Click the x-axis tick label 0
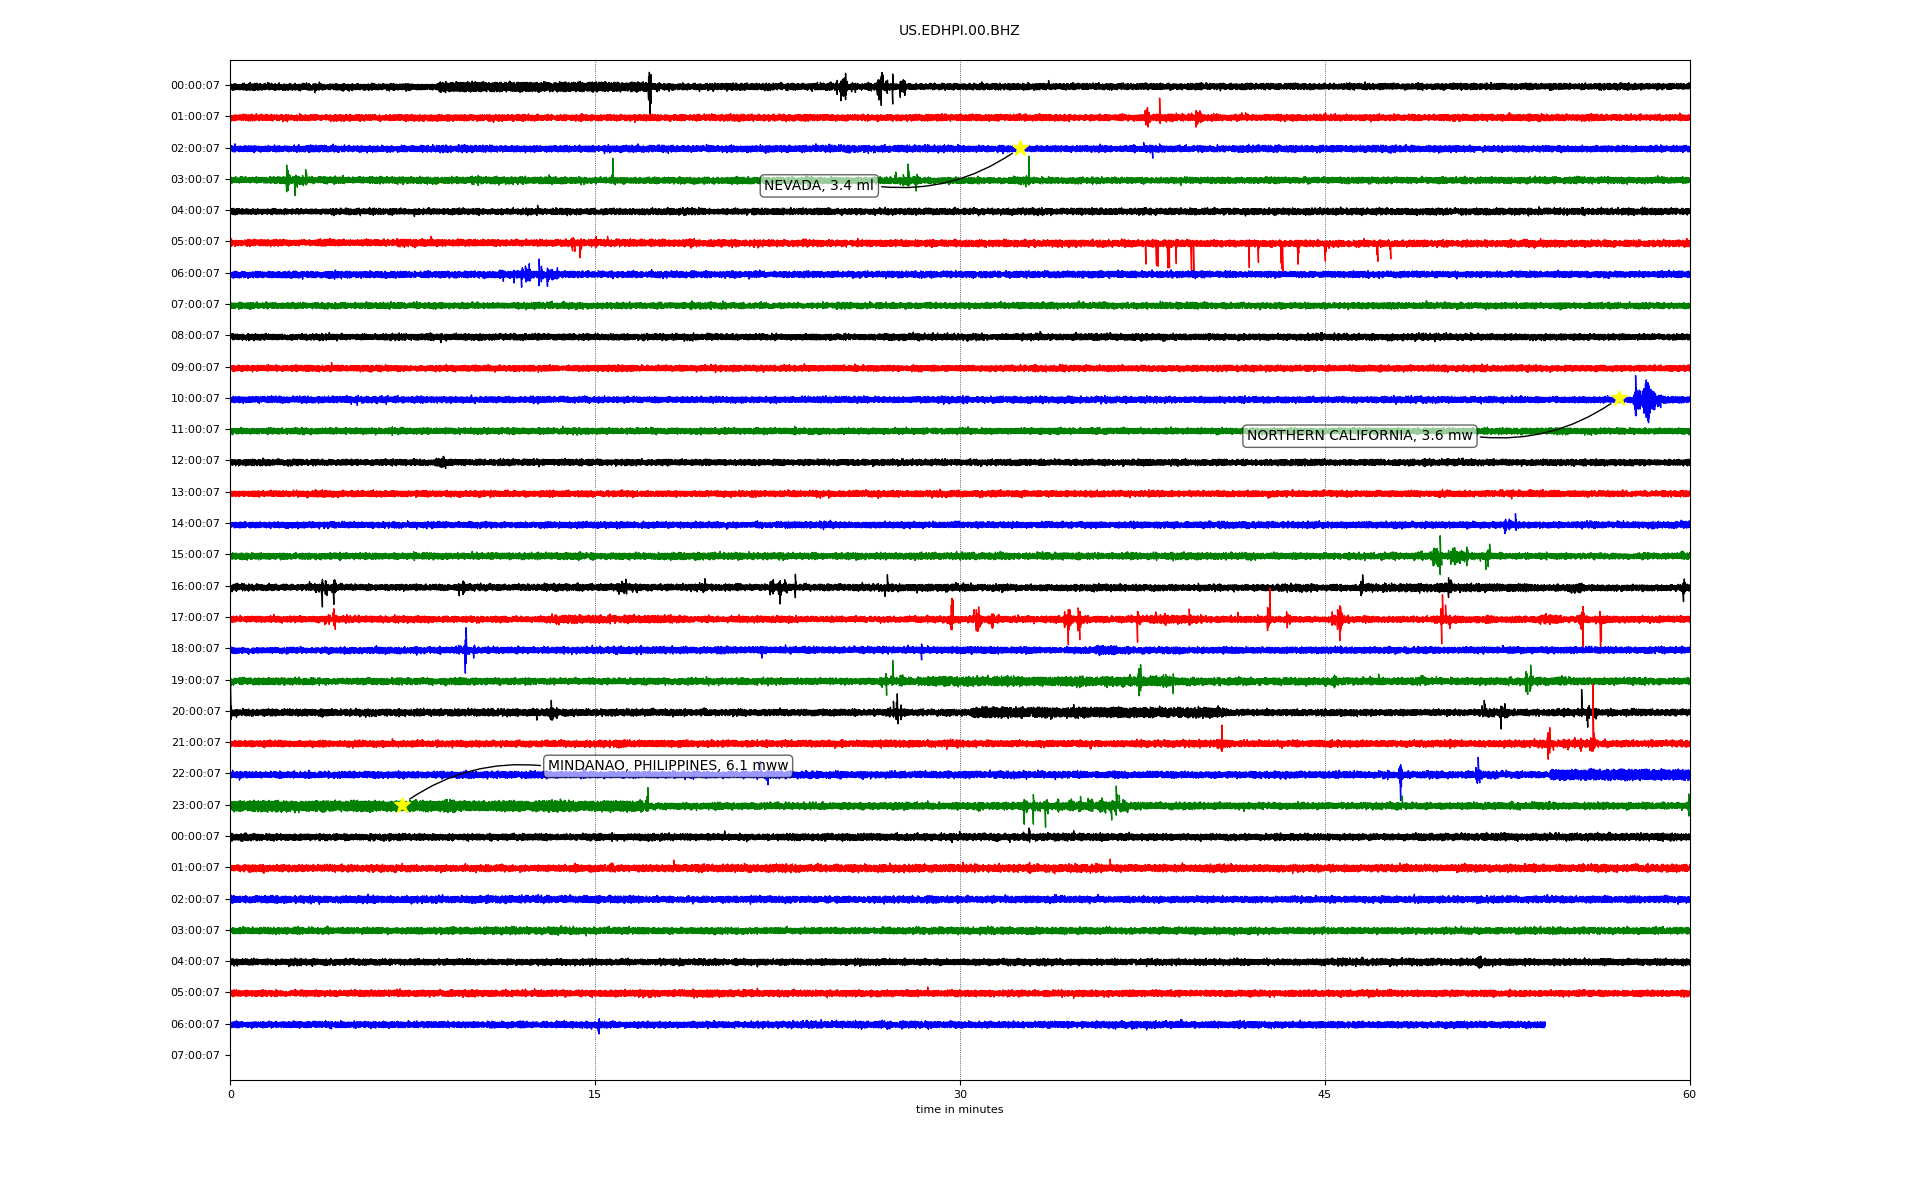The width and height of the screenshot is (1920, 1200). click(x=231, y=1095)
